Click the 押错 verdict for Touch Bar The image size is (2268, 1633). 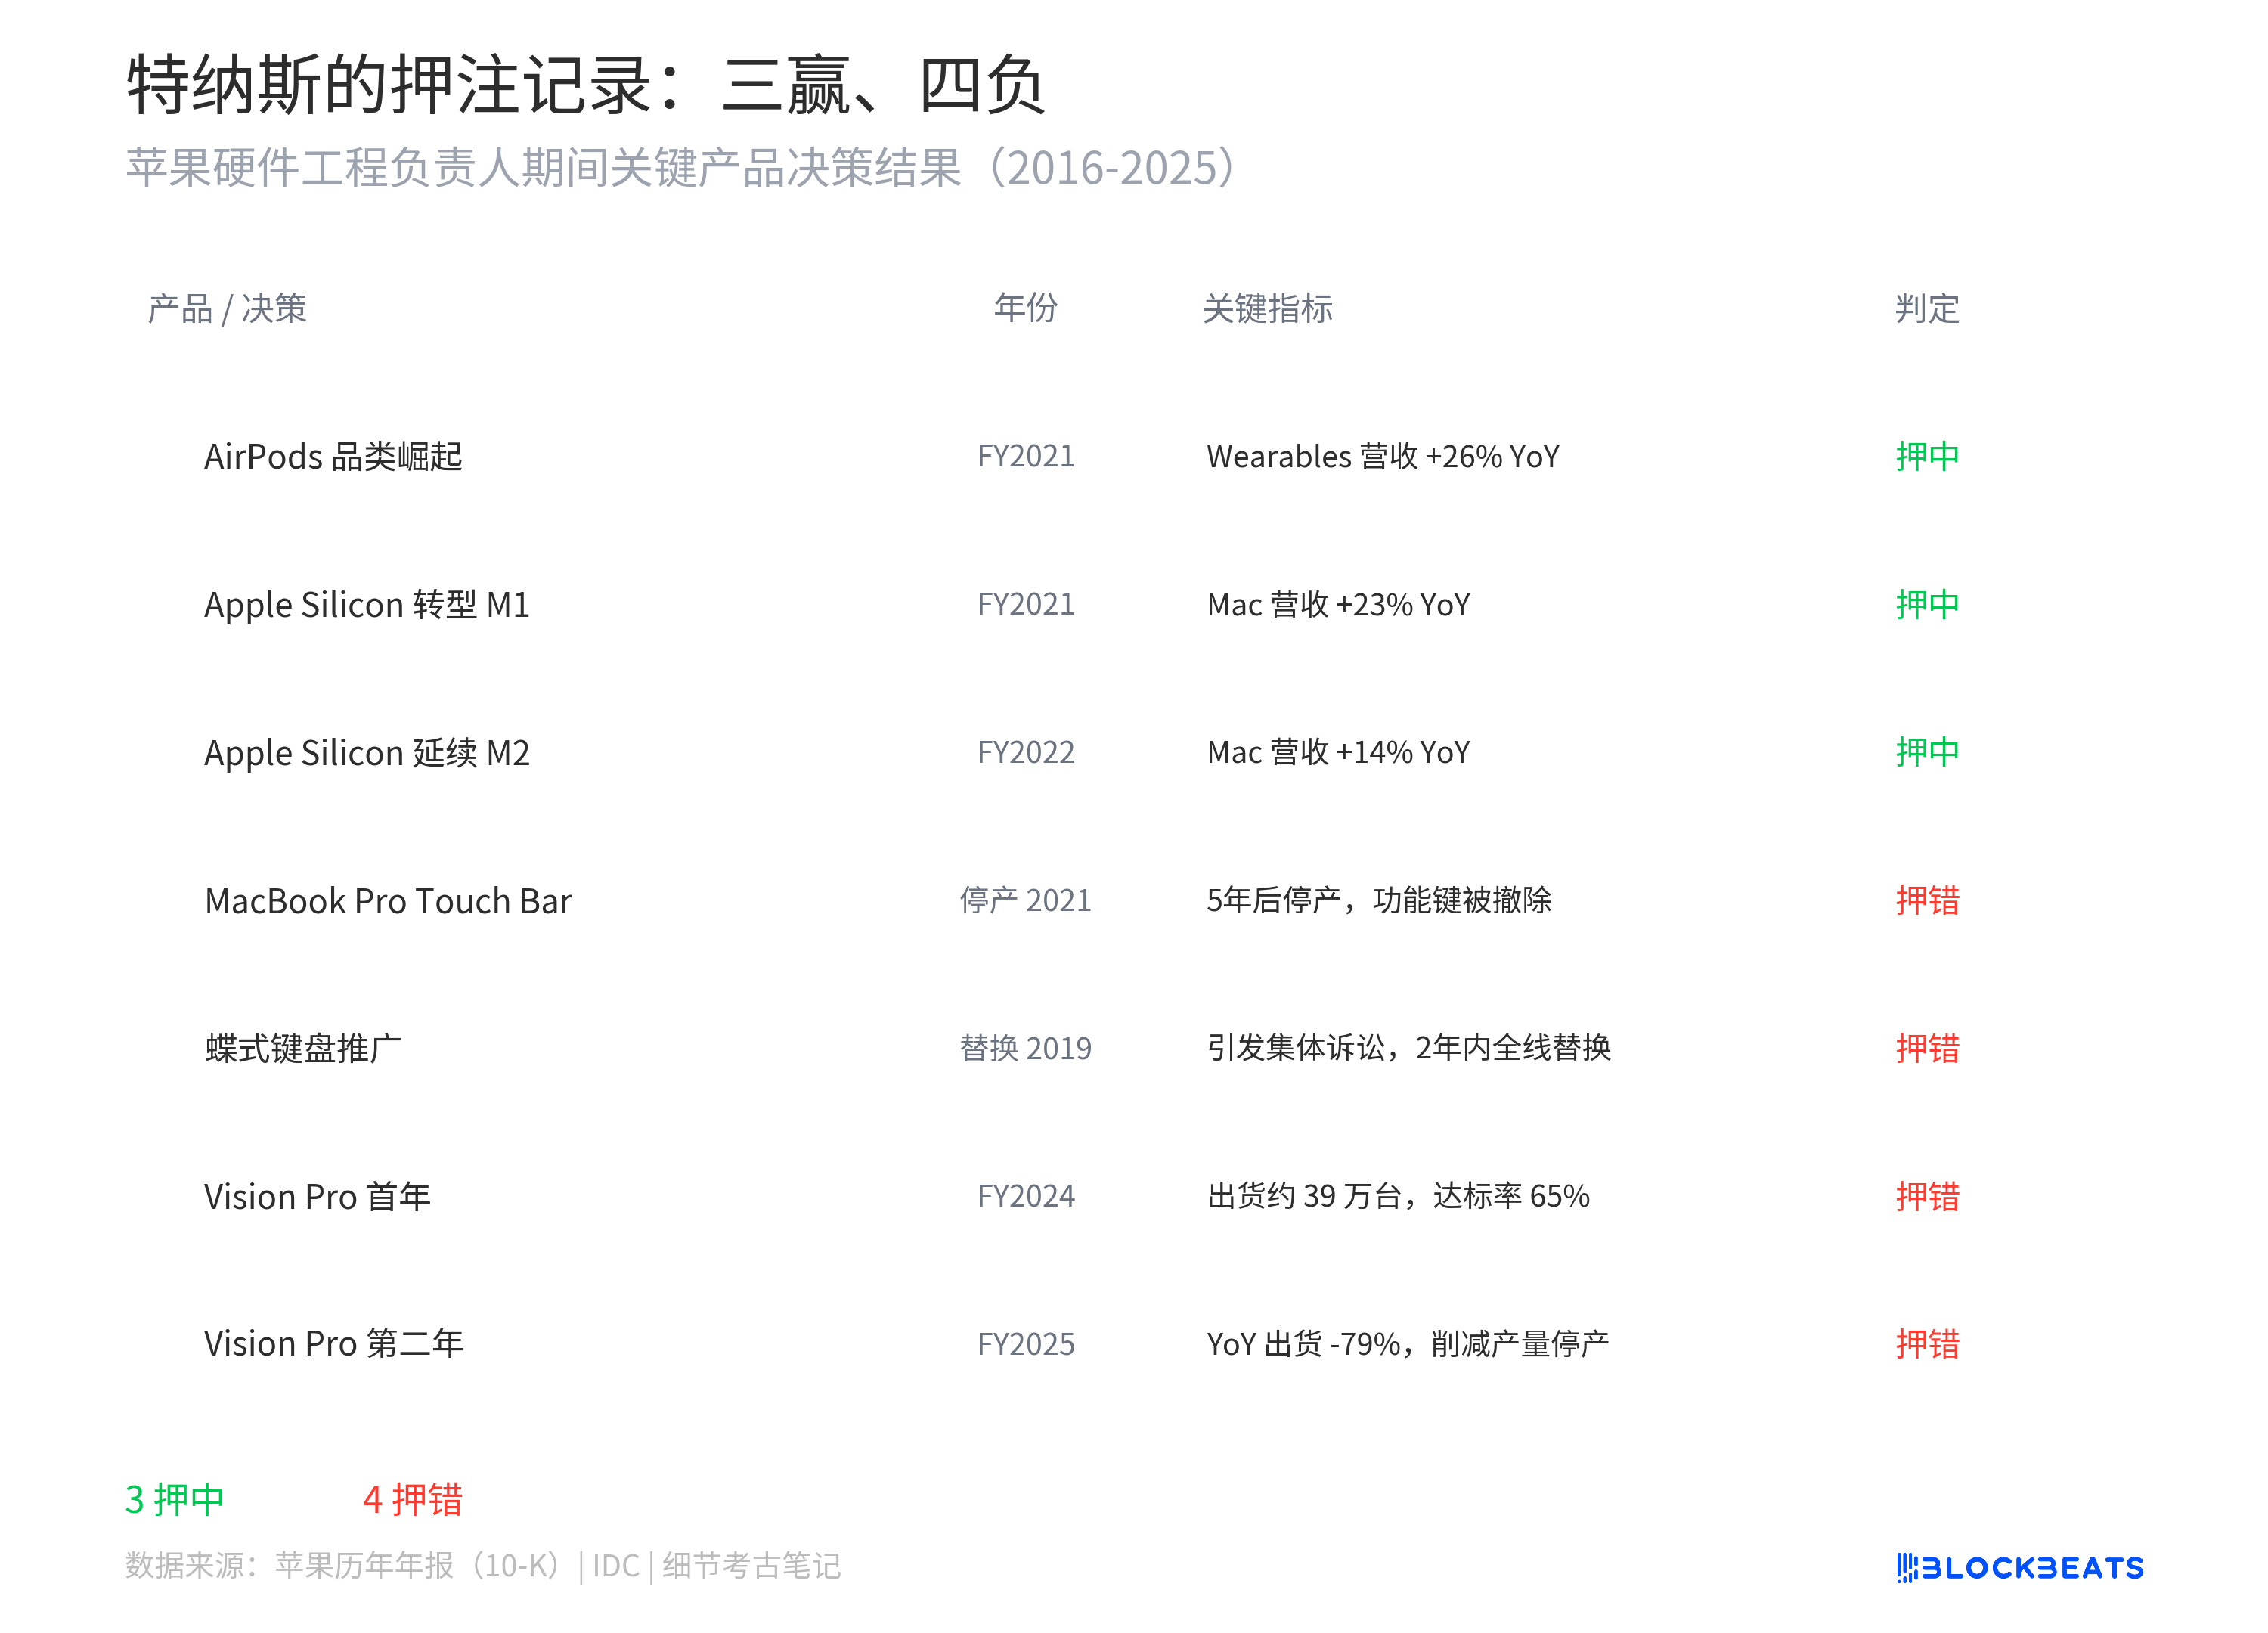coord(1926,900)
